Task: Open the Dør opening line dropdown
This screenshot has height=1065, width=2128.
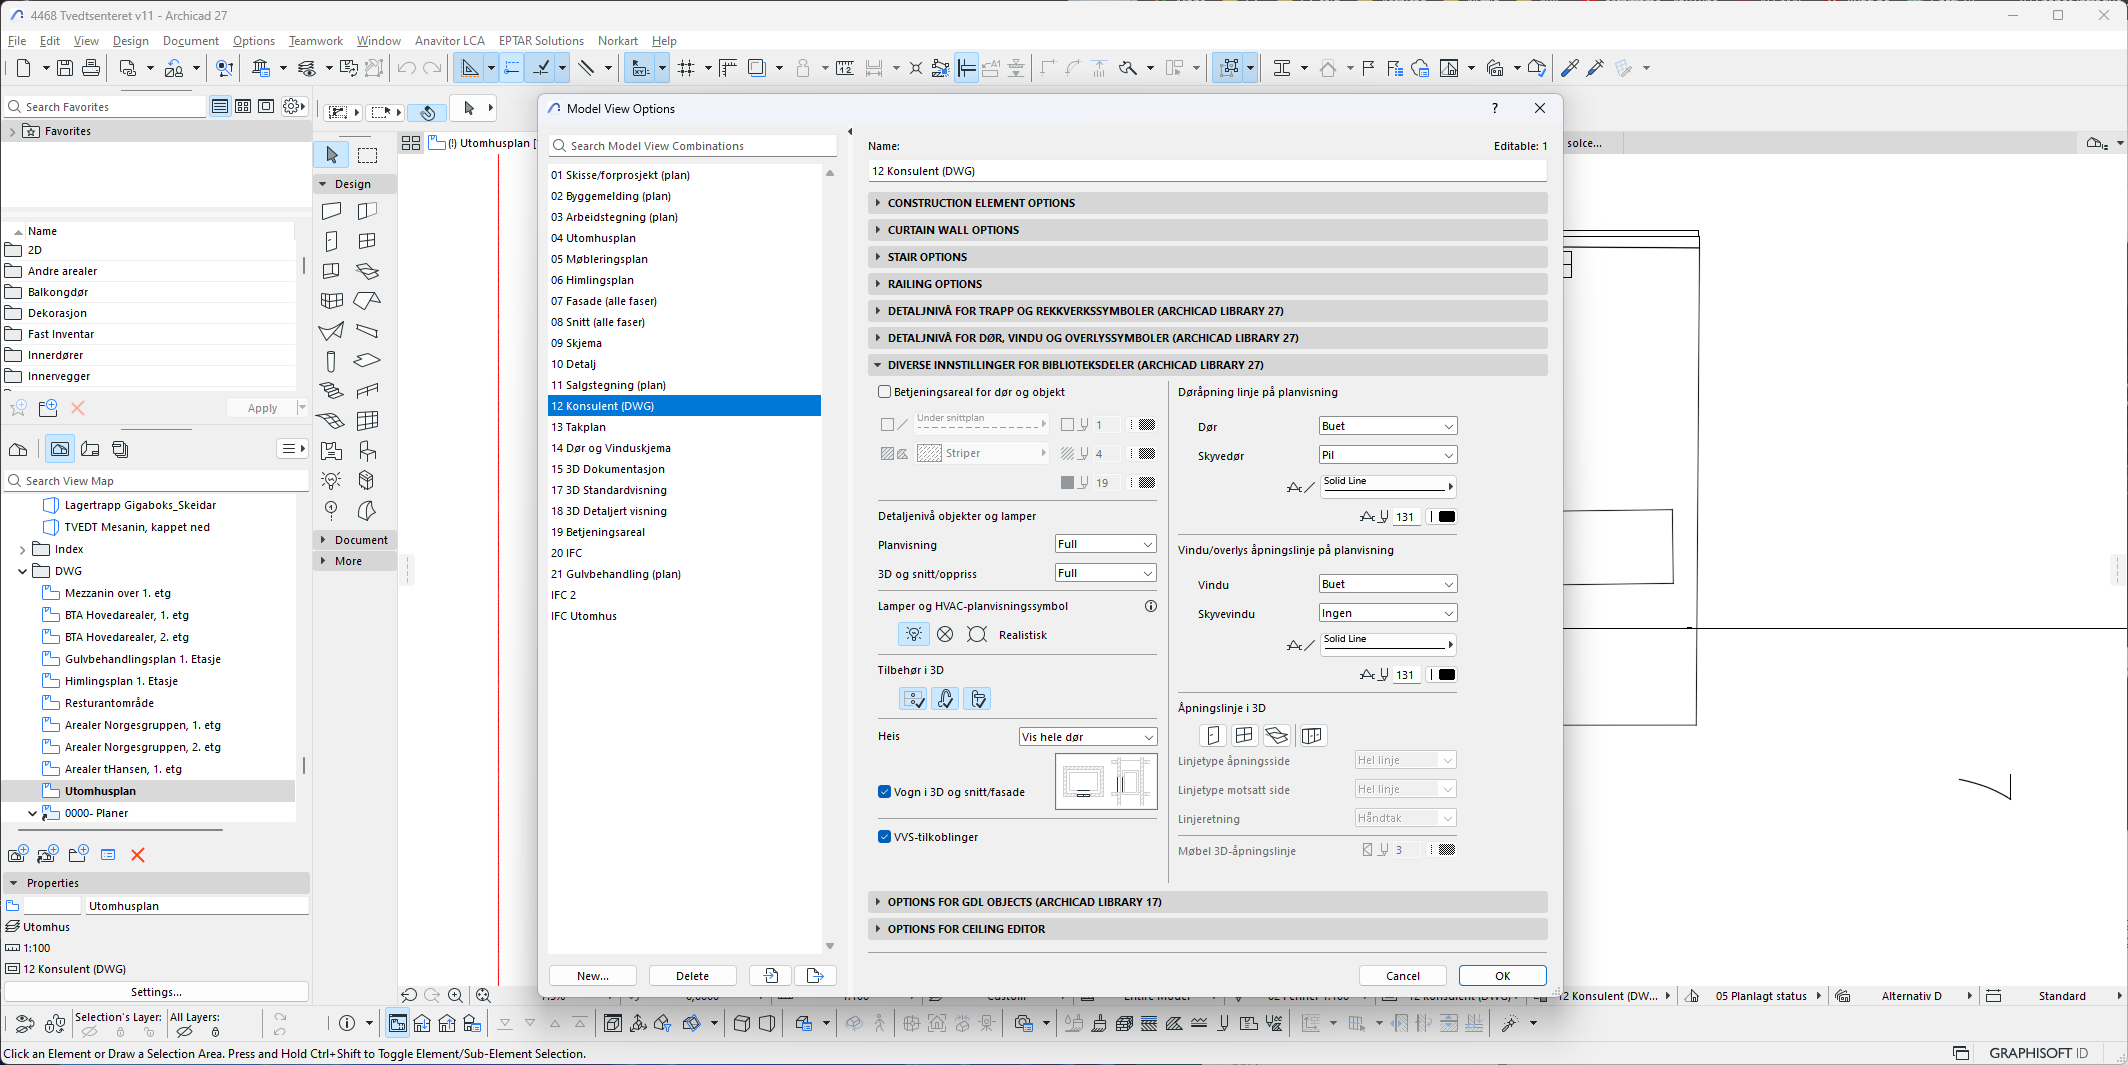Action: point(1387,426)
